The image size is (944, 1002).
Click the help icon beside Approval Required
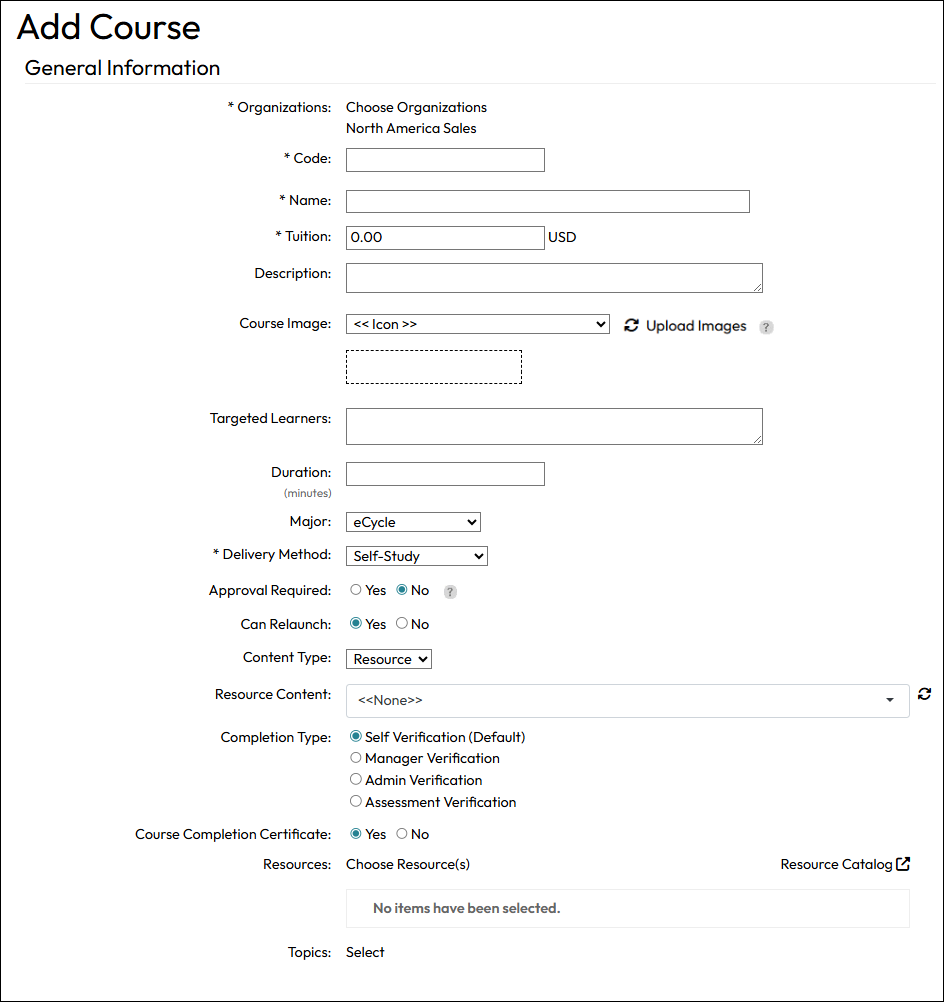click(450, 592)
